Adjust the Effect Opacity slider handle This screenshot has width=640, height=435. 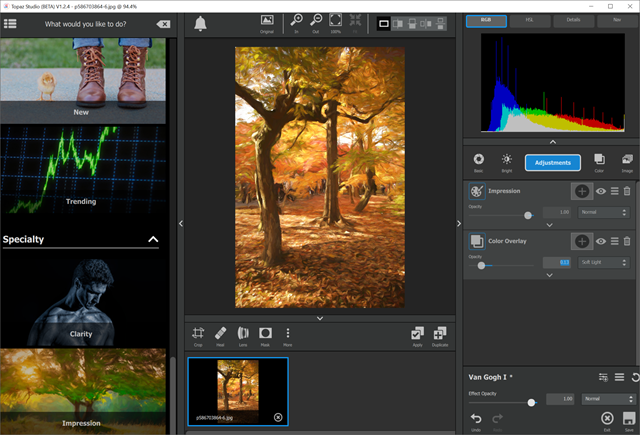coord(531,402)
